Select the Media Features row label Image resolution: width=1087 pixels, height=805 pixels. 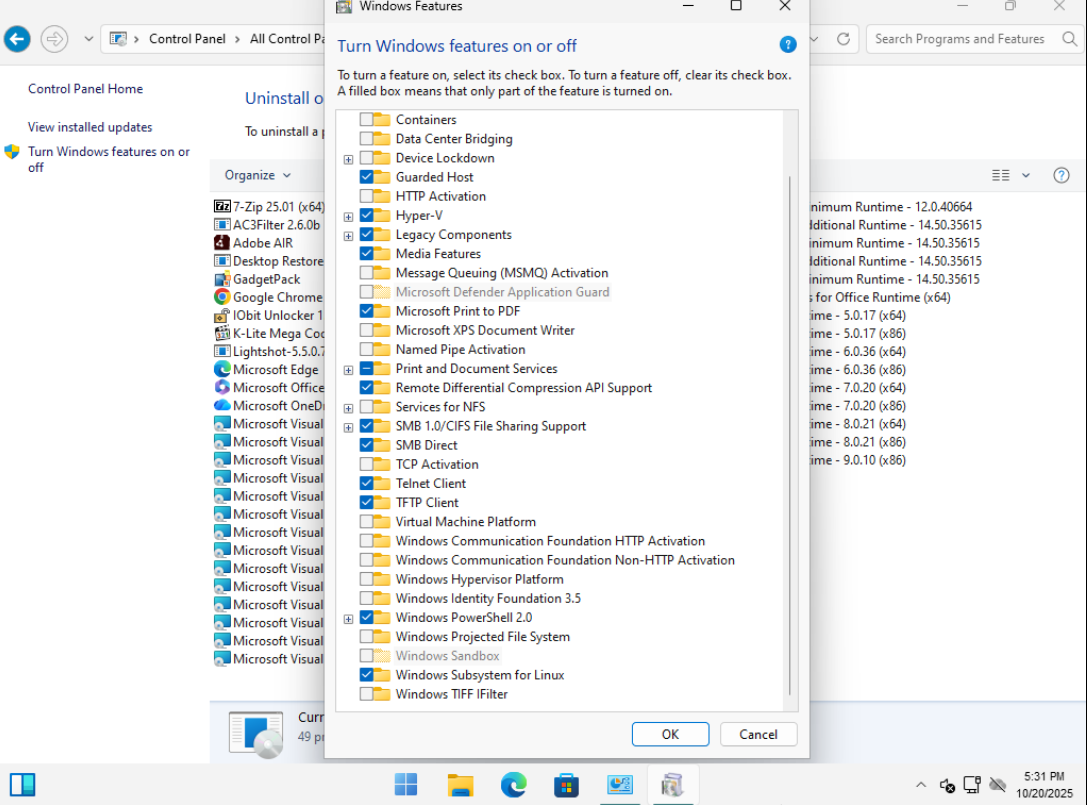tap(438, 254)
